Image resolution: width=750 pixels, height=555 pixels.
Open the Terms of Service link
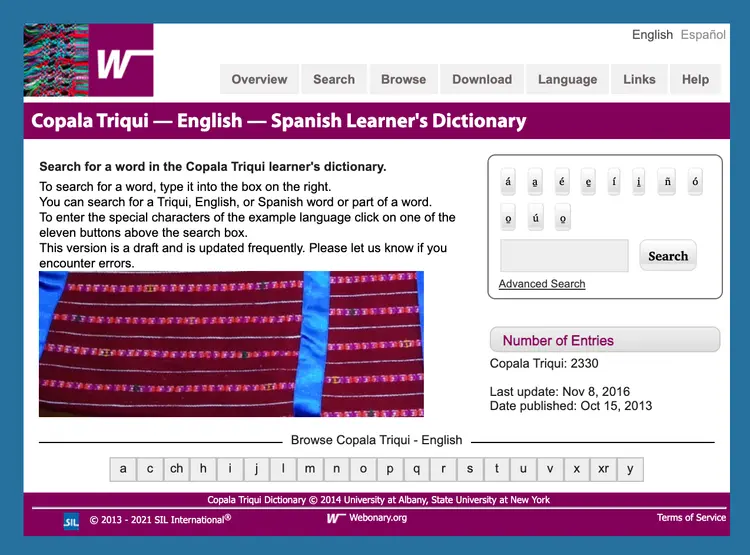(x=691, y=518)
